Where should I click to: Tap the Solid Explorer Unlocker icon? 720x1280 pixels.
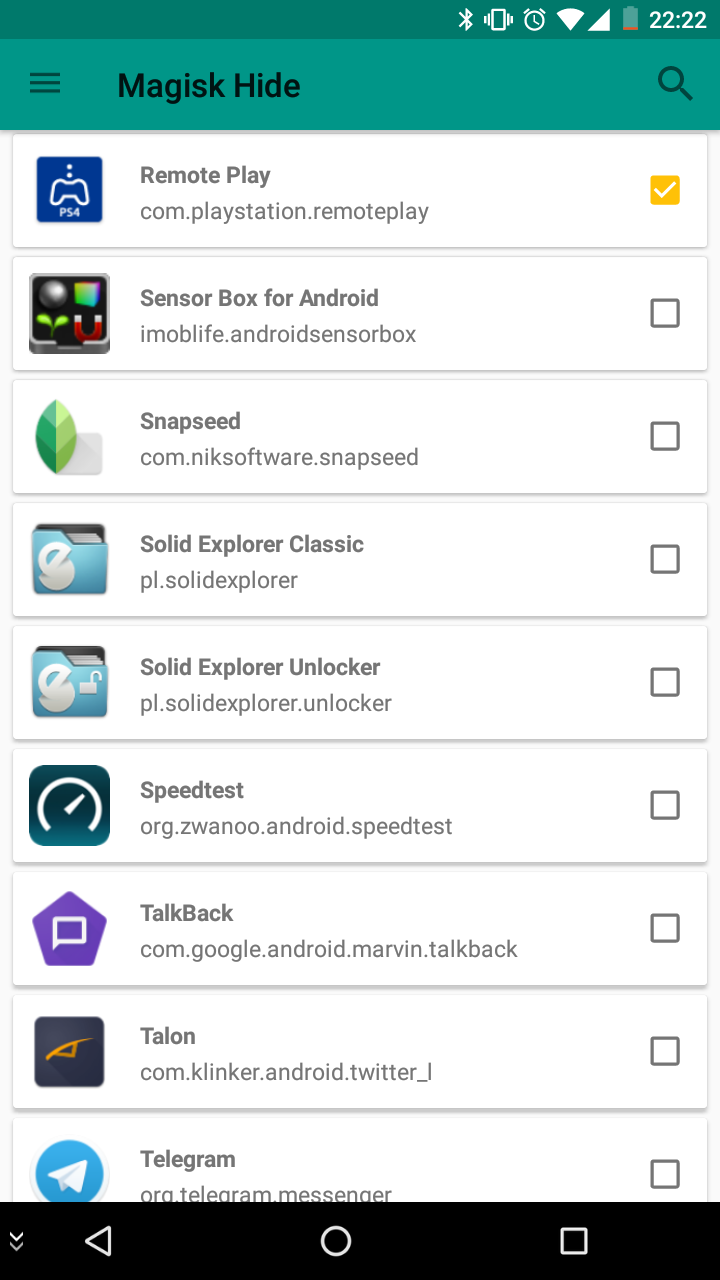point(70,682)
